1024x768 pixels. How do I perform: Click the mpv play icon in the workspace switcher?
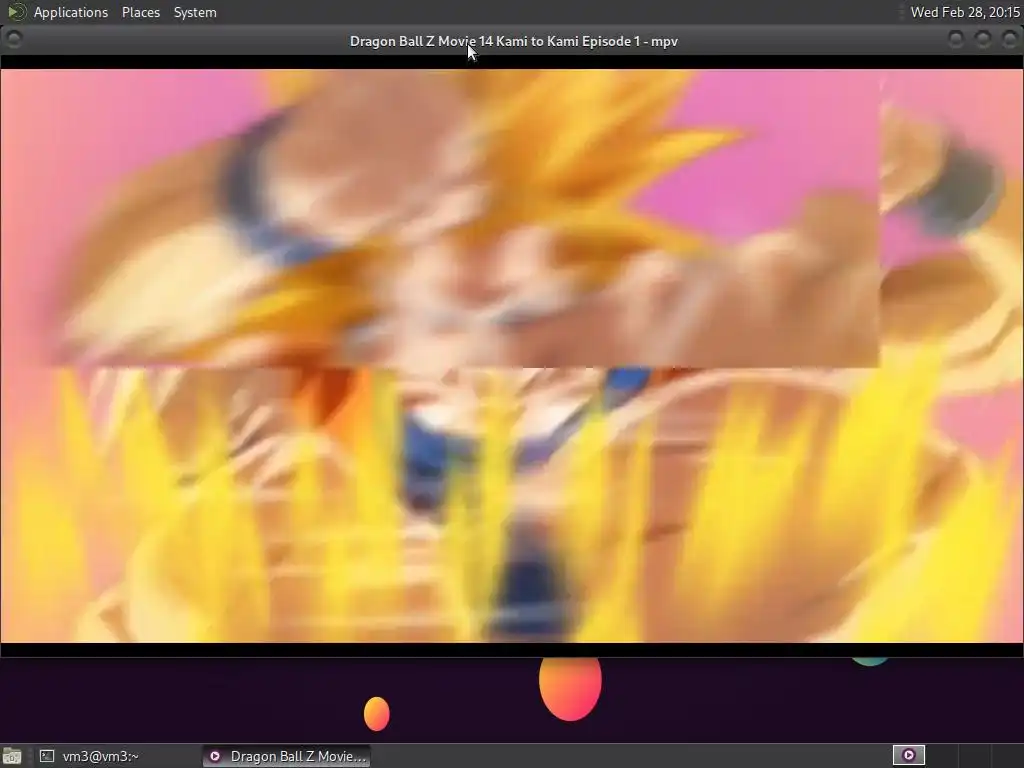point(908,756)
